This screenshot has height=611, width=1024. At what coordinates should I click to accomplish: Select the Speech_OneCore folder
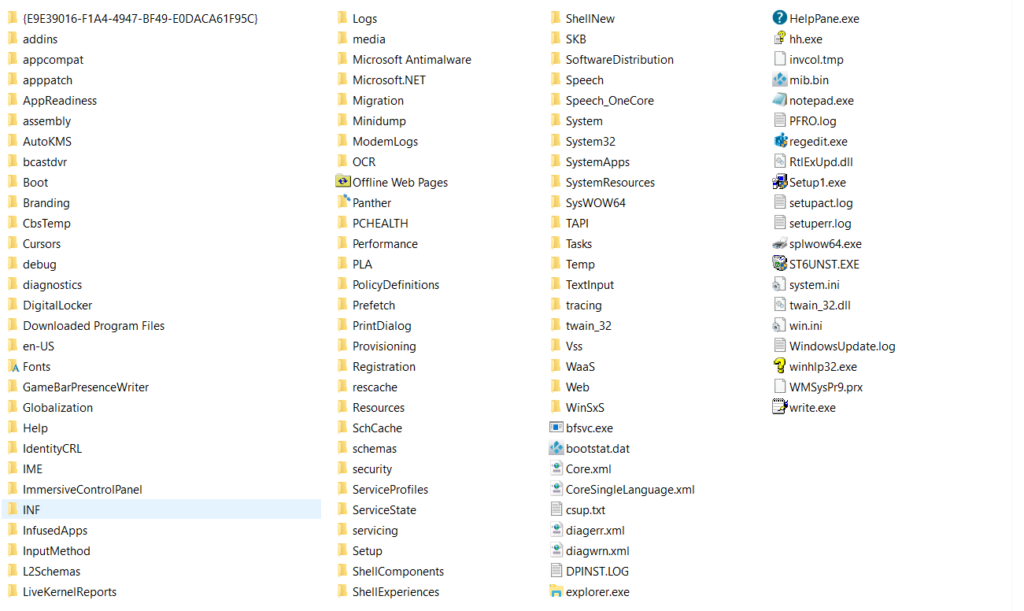[x=601, y=100]
